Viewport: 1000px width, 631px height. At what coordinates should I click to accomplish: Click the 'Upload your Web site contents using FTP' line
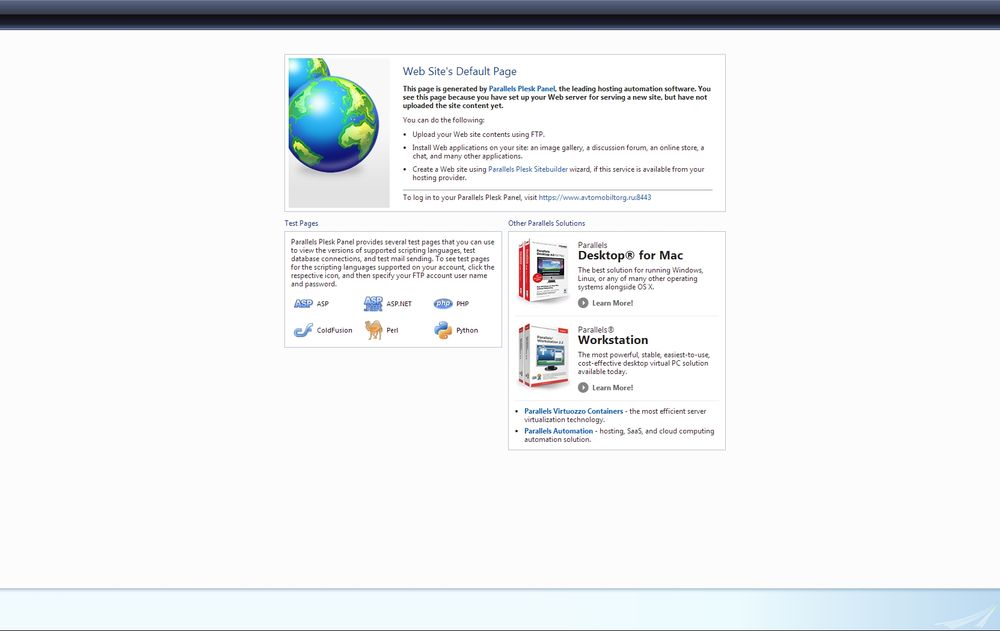[x=478, y=134]
